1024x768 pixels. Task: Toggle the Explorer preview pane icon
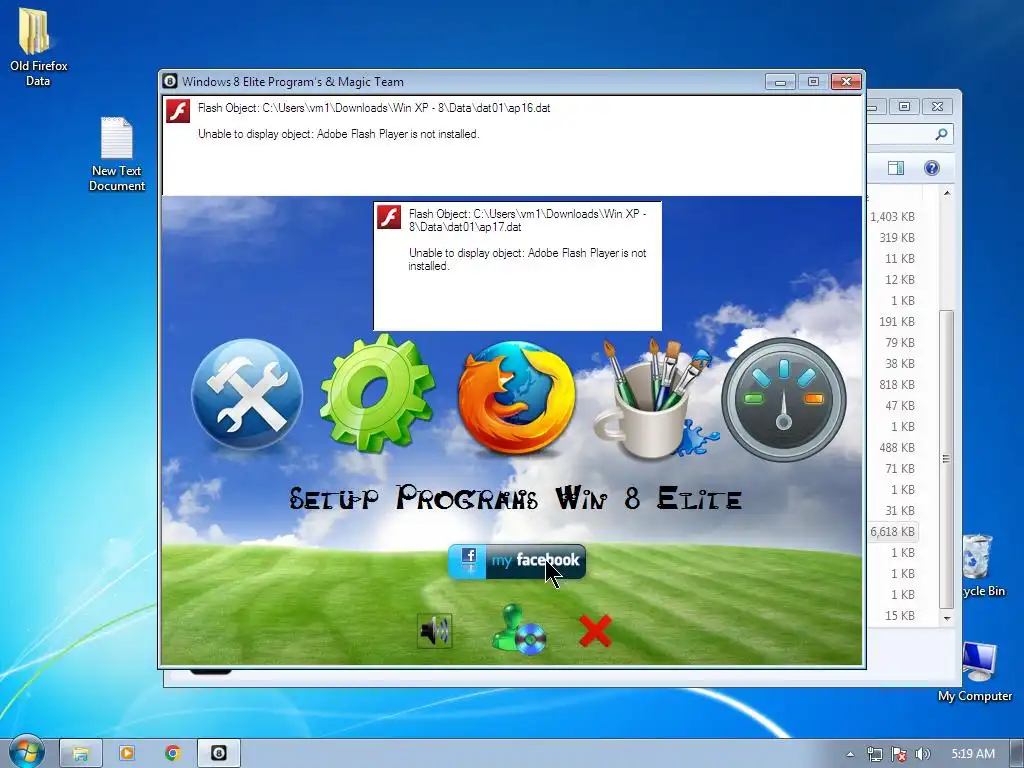tap(896, 168)
